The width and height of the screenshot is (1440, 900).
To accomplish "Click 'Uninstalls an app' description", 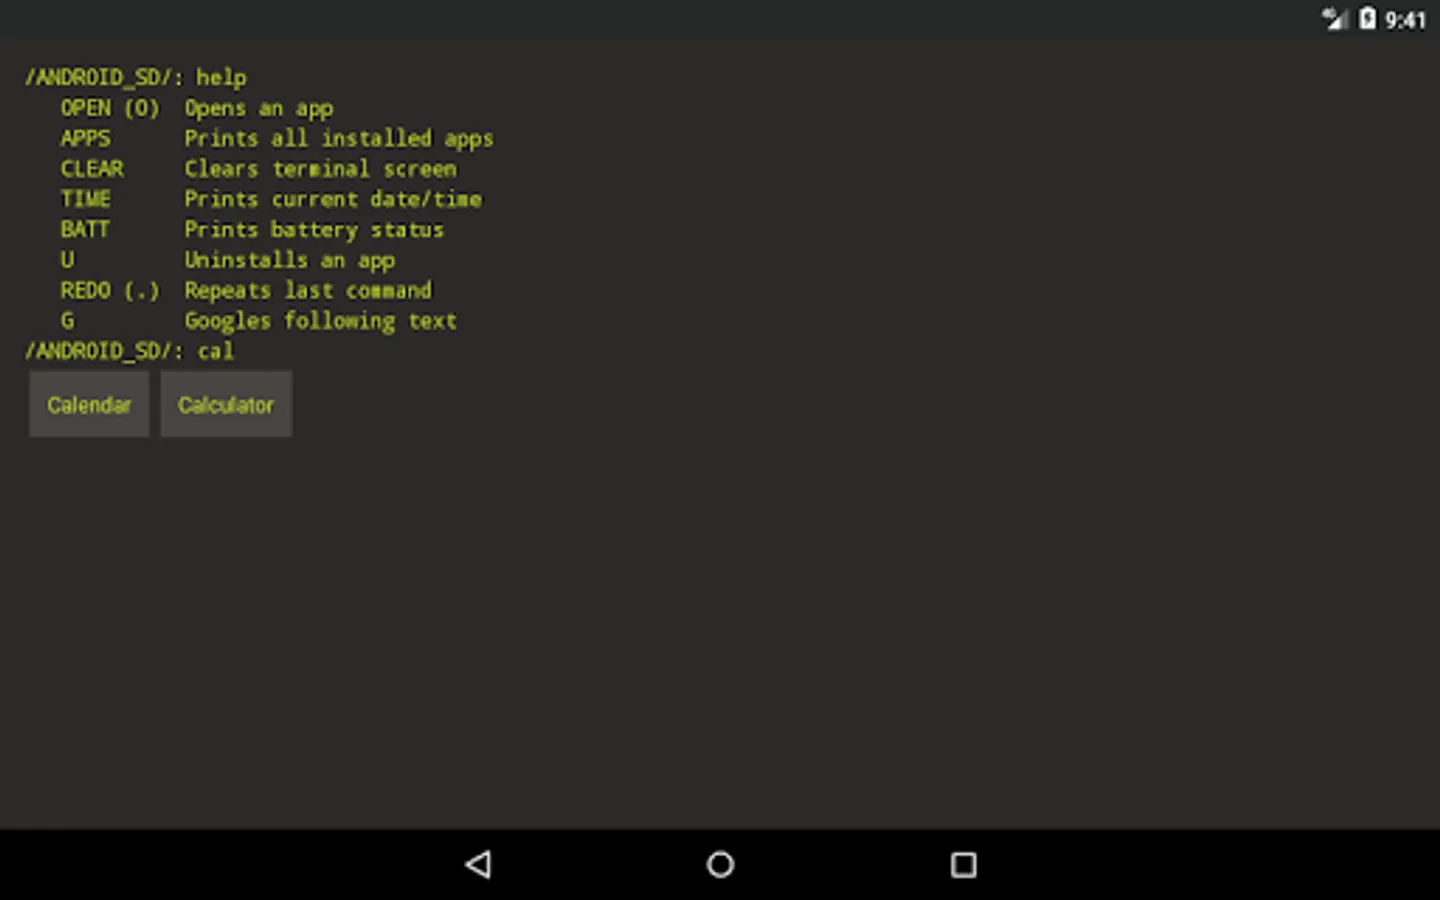I will pos(290,260).
